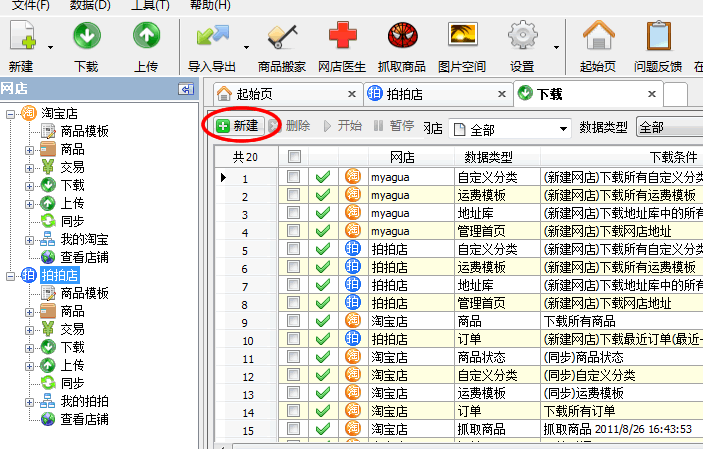This screenshot has height=449, width=703.
Task: Open the 工具(T) menu
Action: (x=150, y=5)
